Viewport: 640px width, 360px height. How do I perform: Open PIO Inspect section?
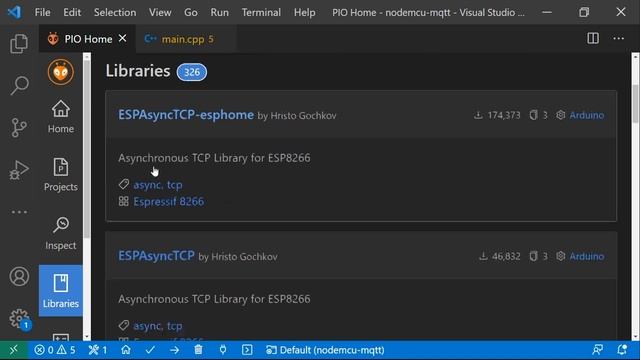click(61, 233)
